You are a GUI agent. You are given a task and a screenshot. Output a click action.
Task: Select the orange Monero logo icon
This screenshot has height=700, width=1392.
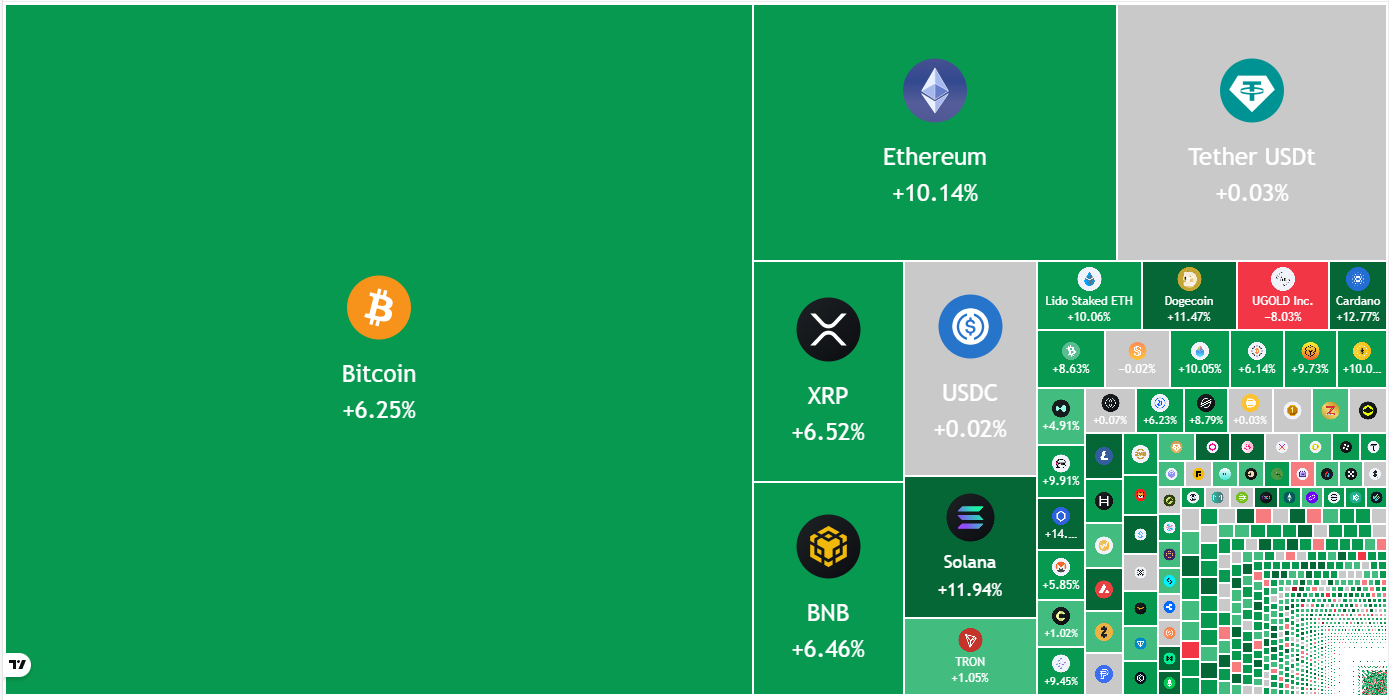[x=1061, y=567]
